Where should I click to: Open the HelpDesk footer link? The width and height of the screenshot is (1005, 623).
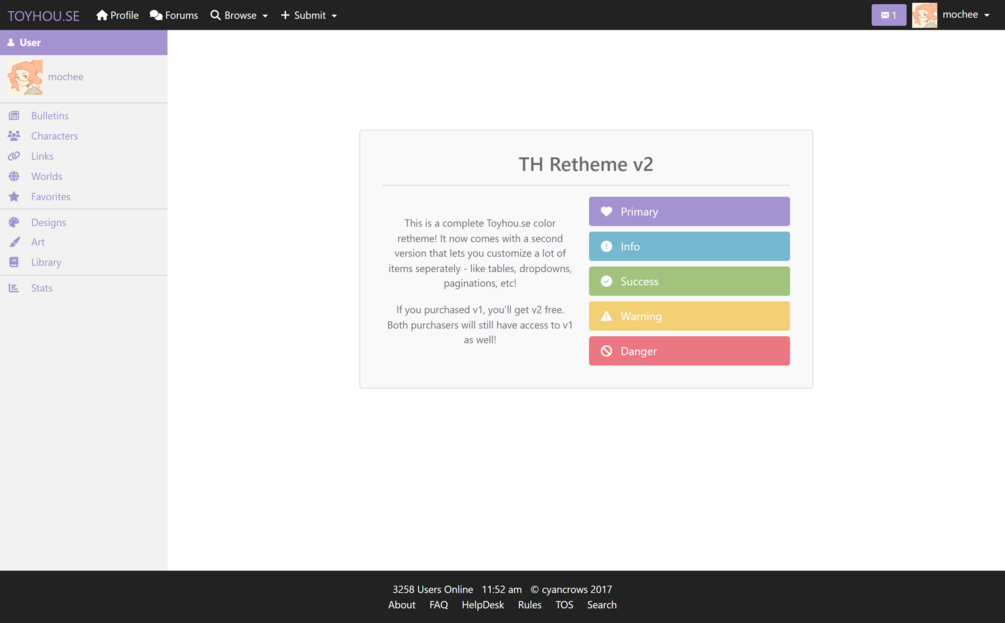483,605
